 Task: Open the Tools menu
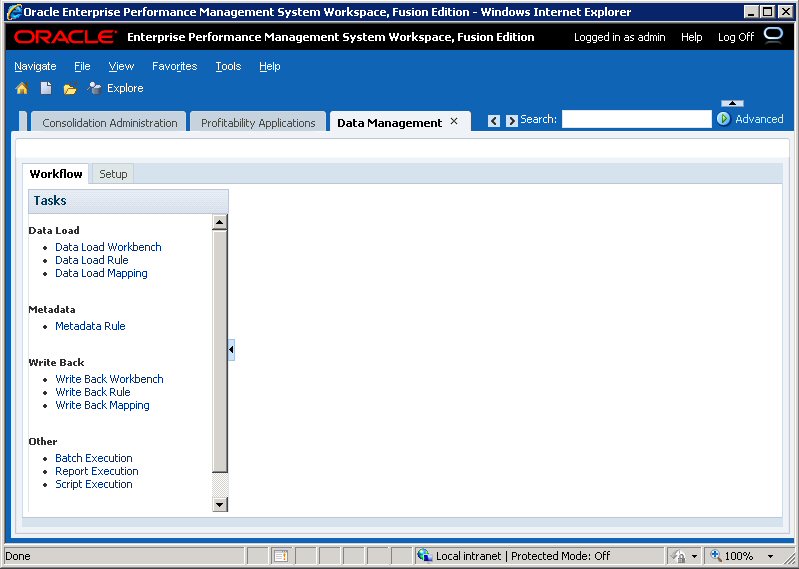click(x=228, y=66)
